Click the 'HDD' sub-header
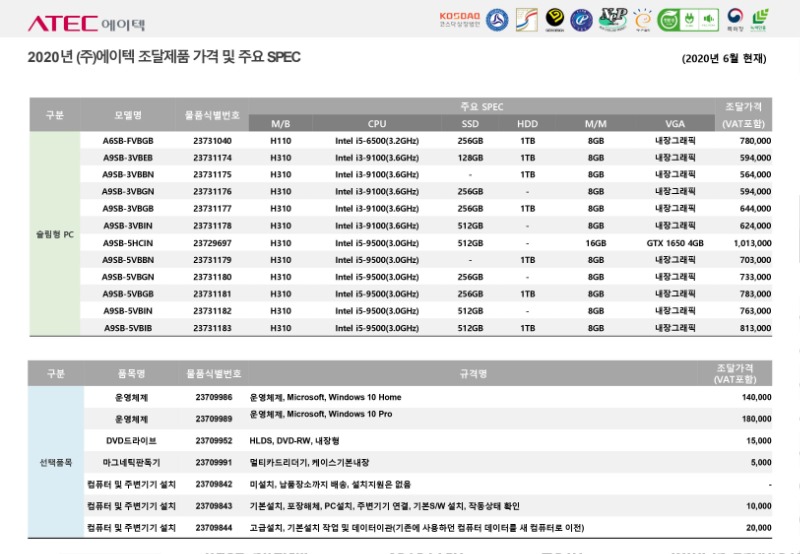 (x=527, y=123)
